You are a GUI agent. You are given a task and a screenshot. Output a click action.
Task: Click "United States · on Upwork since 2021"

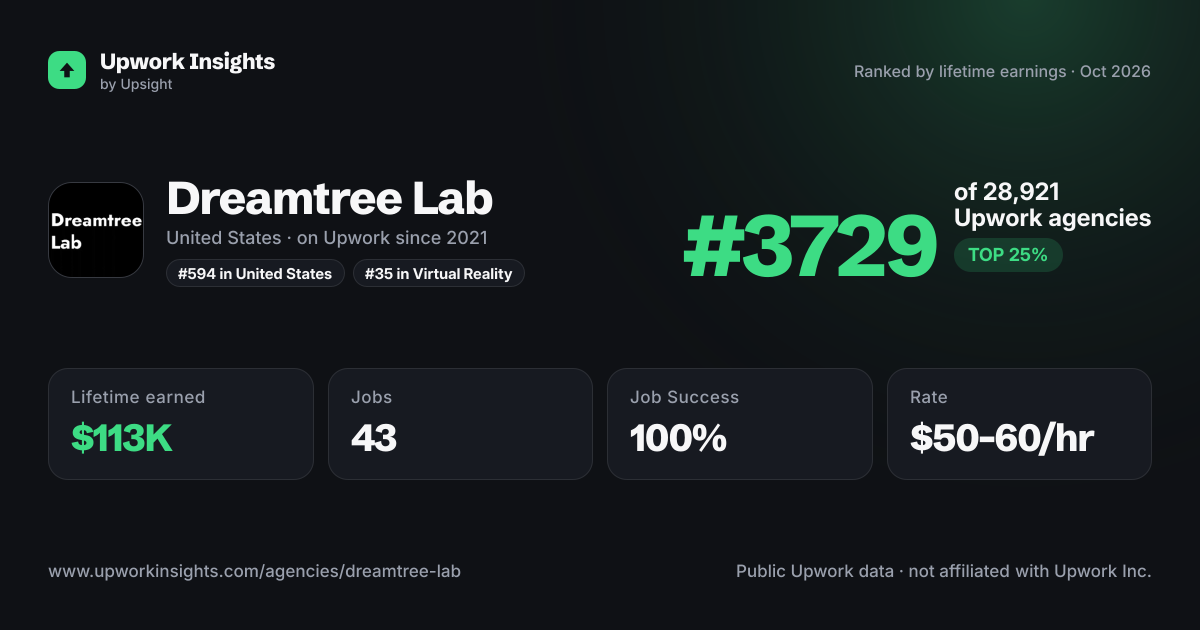coord(327,238)
